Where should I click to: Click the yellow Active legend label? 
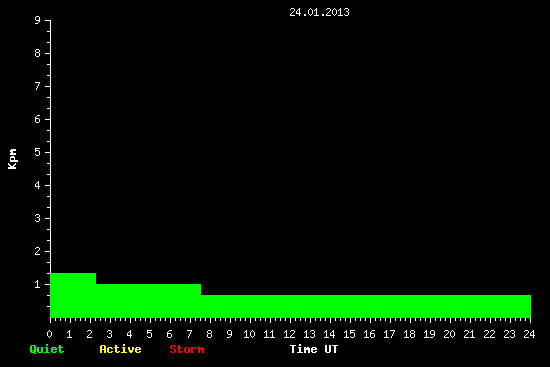point(120,349)
